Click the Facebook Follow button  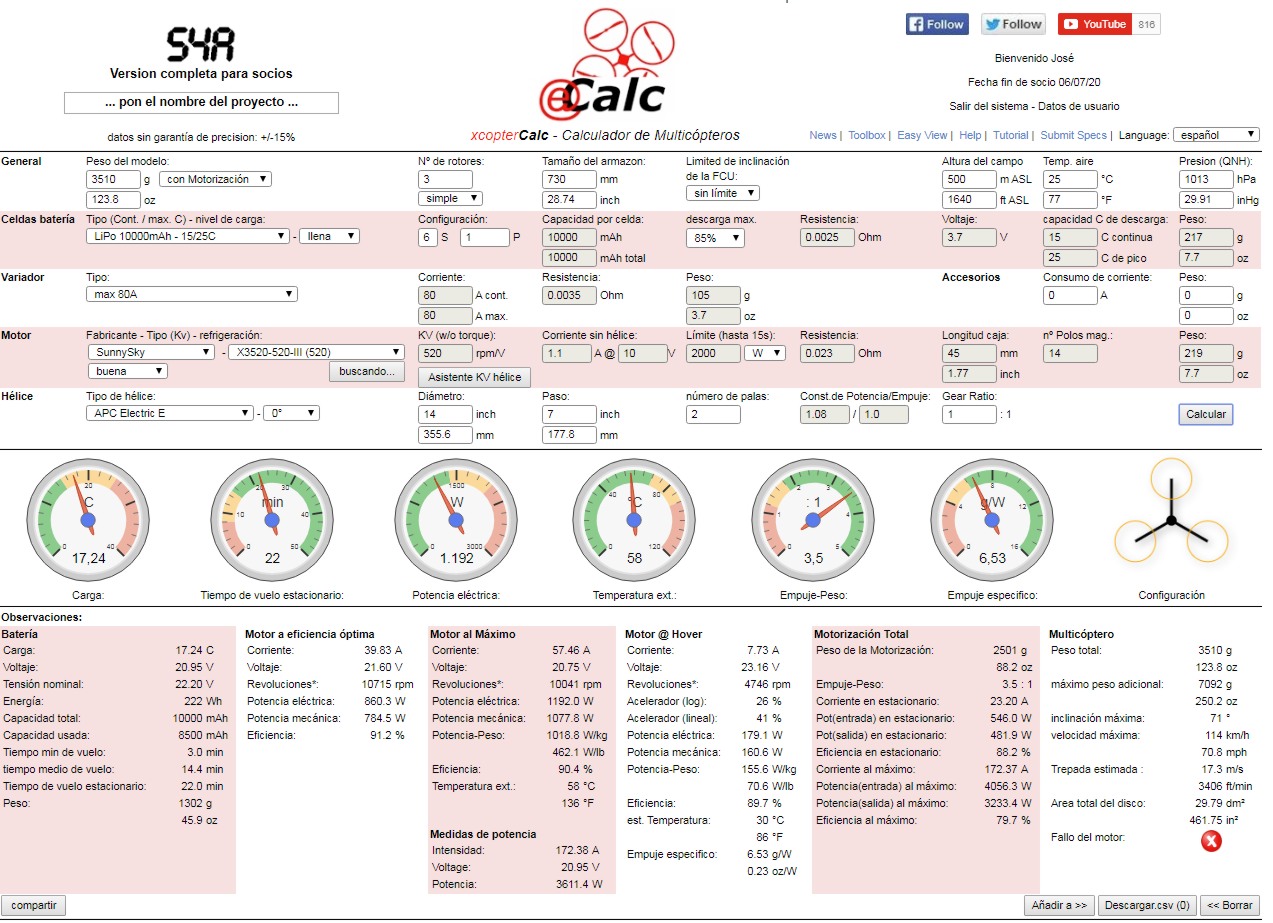pos(936,24)
